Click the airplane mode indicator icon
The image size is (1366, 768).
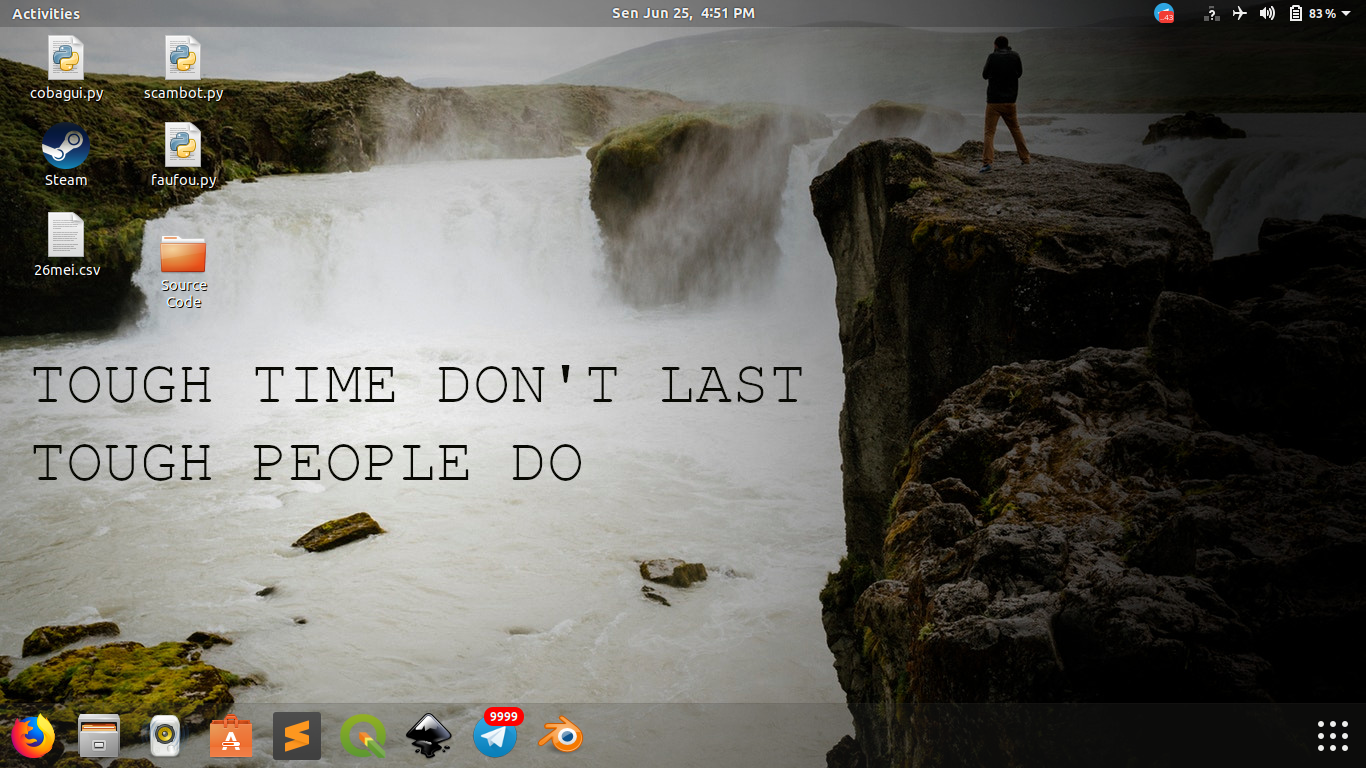(x=1240, y=13)
